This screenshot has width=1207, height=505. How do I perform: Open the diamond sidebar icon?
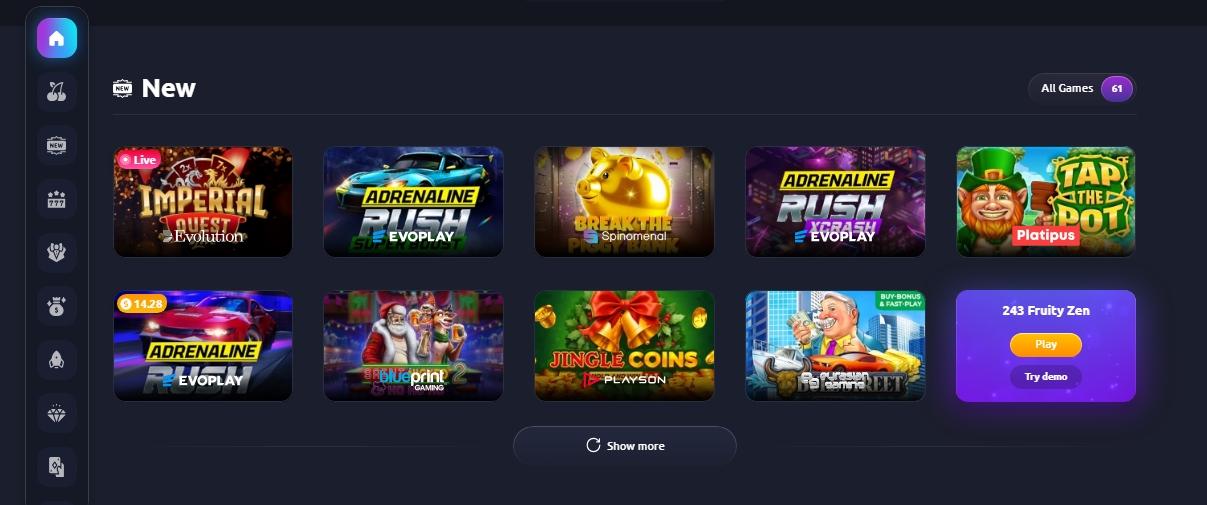point(57,412)
